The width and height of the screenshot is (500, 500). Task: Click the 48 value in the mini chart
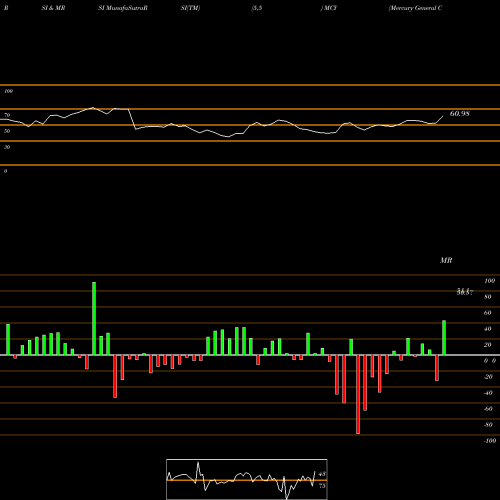coord(322,474)
